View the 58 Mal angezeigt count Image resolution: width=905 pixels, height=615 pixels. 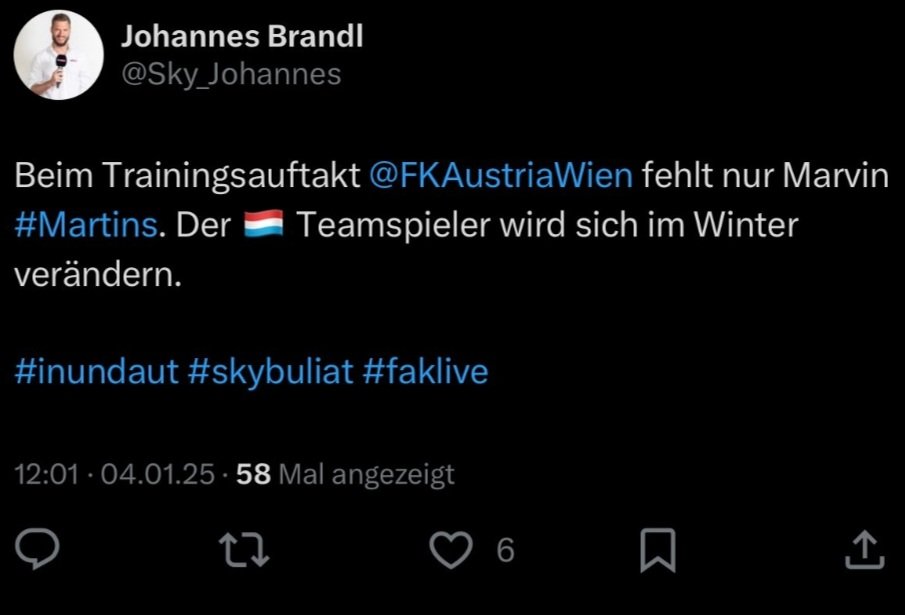click(x=344, y=474)
